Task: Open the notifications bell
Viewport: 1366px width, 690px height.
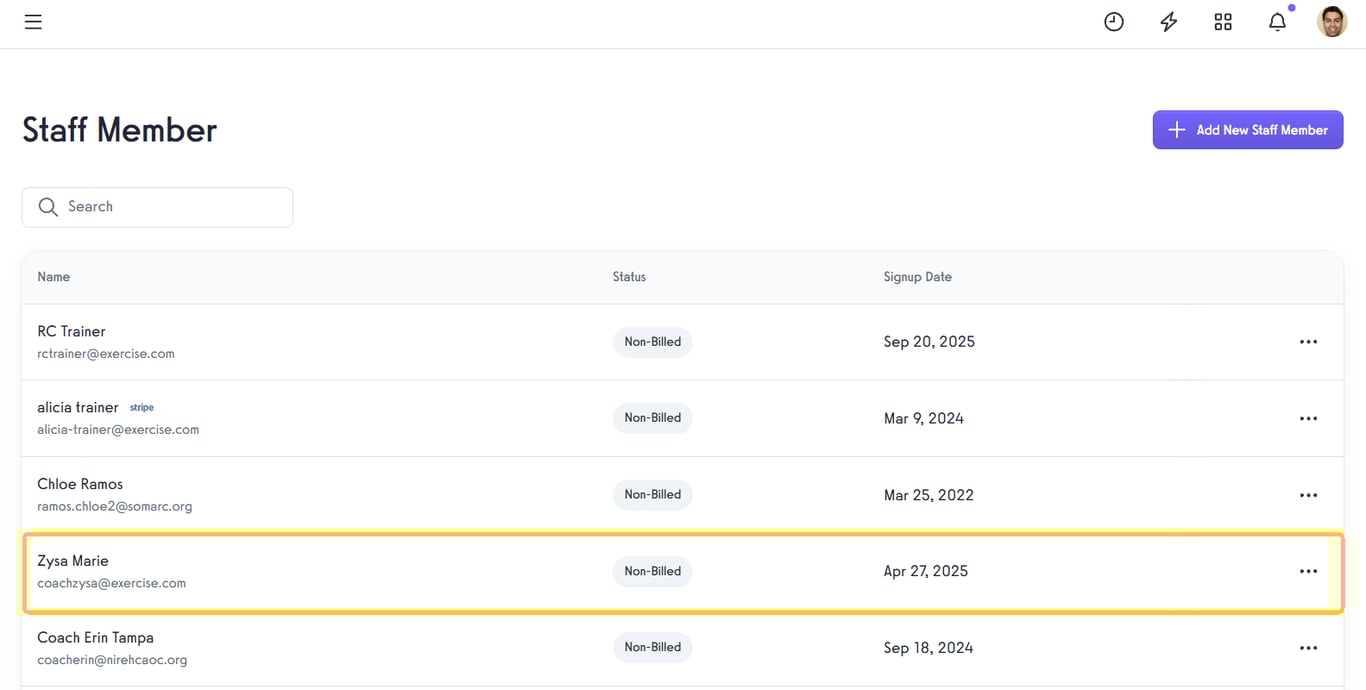Action: [x=1277, y=22]
